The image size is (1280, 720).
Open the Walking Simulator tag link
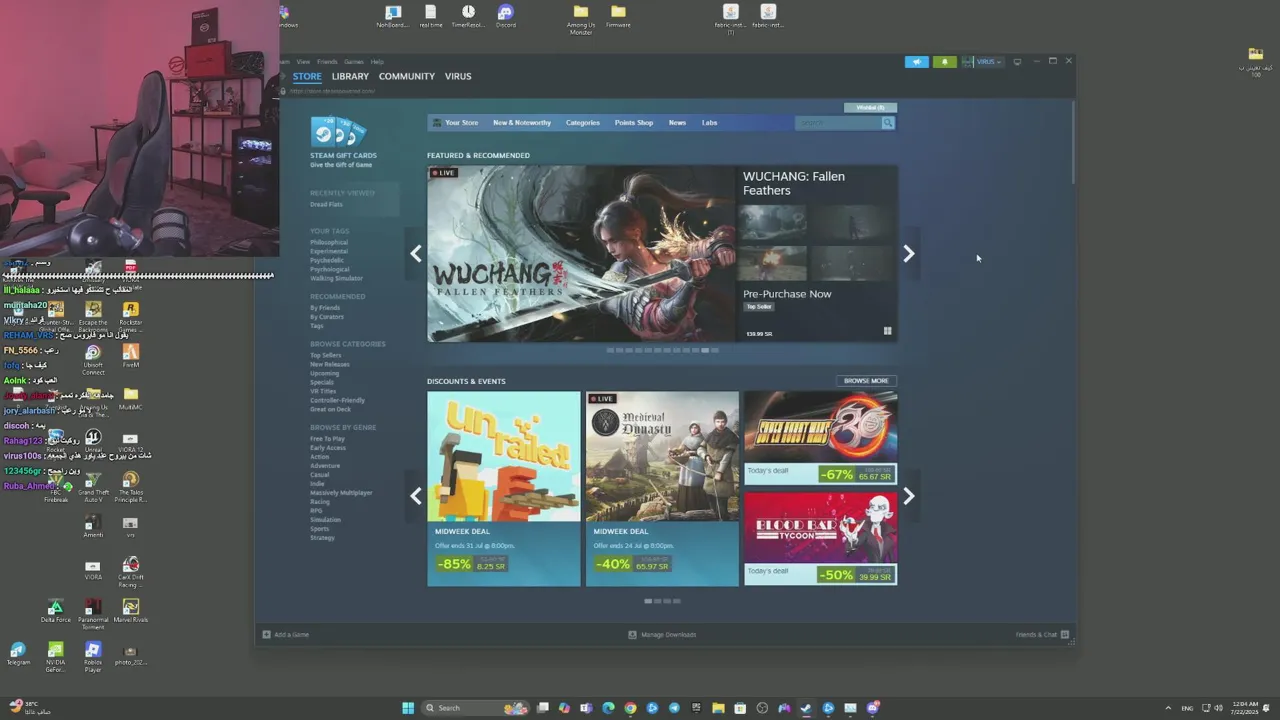click(336, 278)
